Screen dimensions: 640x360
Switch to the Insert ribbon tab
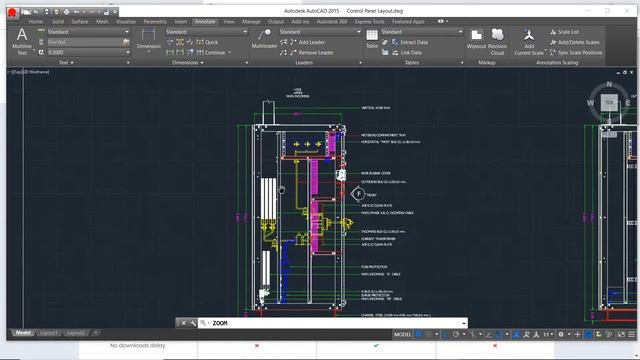[x=181, y=22]
